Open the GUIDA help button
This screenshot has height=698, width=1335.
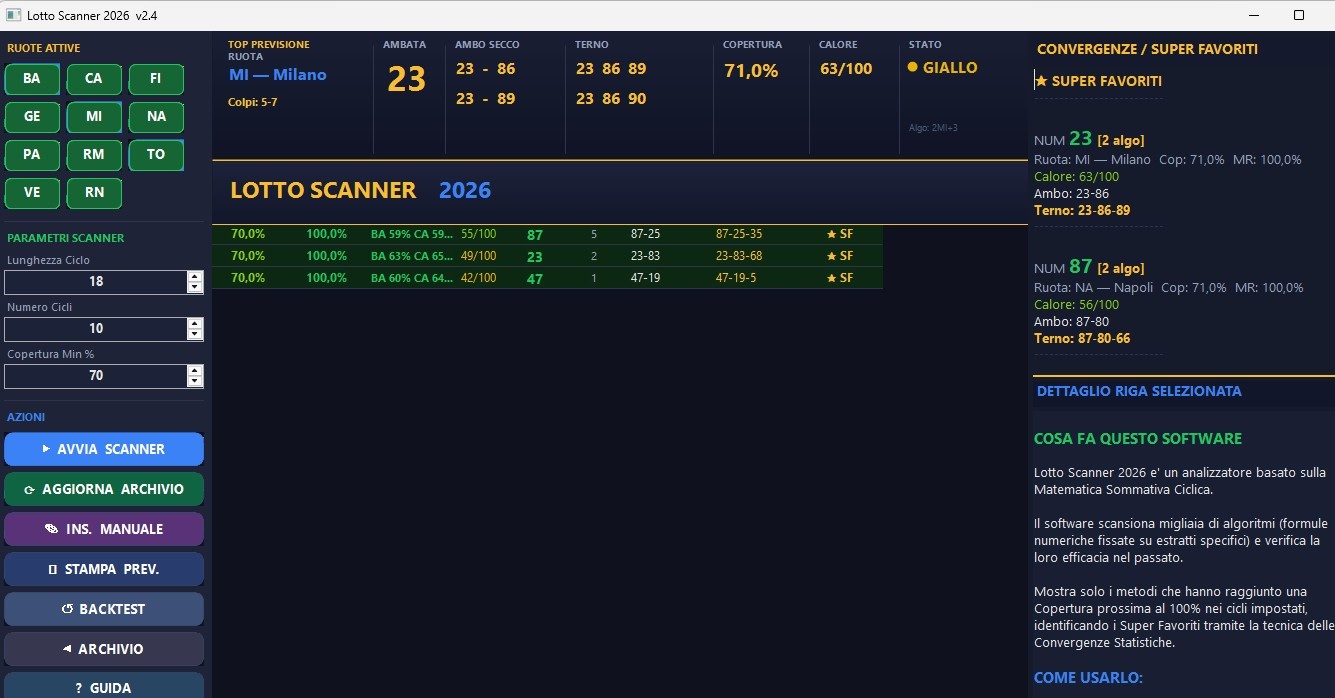(104, 687)
